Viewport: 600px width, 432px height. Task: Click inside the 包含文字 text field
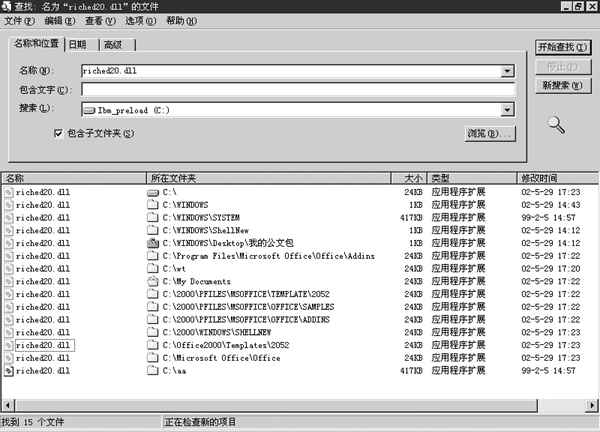pos(298,90)
